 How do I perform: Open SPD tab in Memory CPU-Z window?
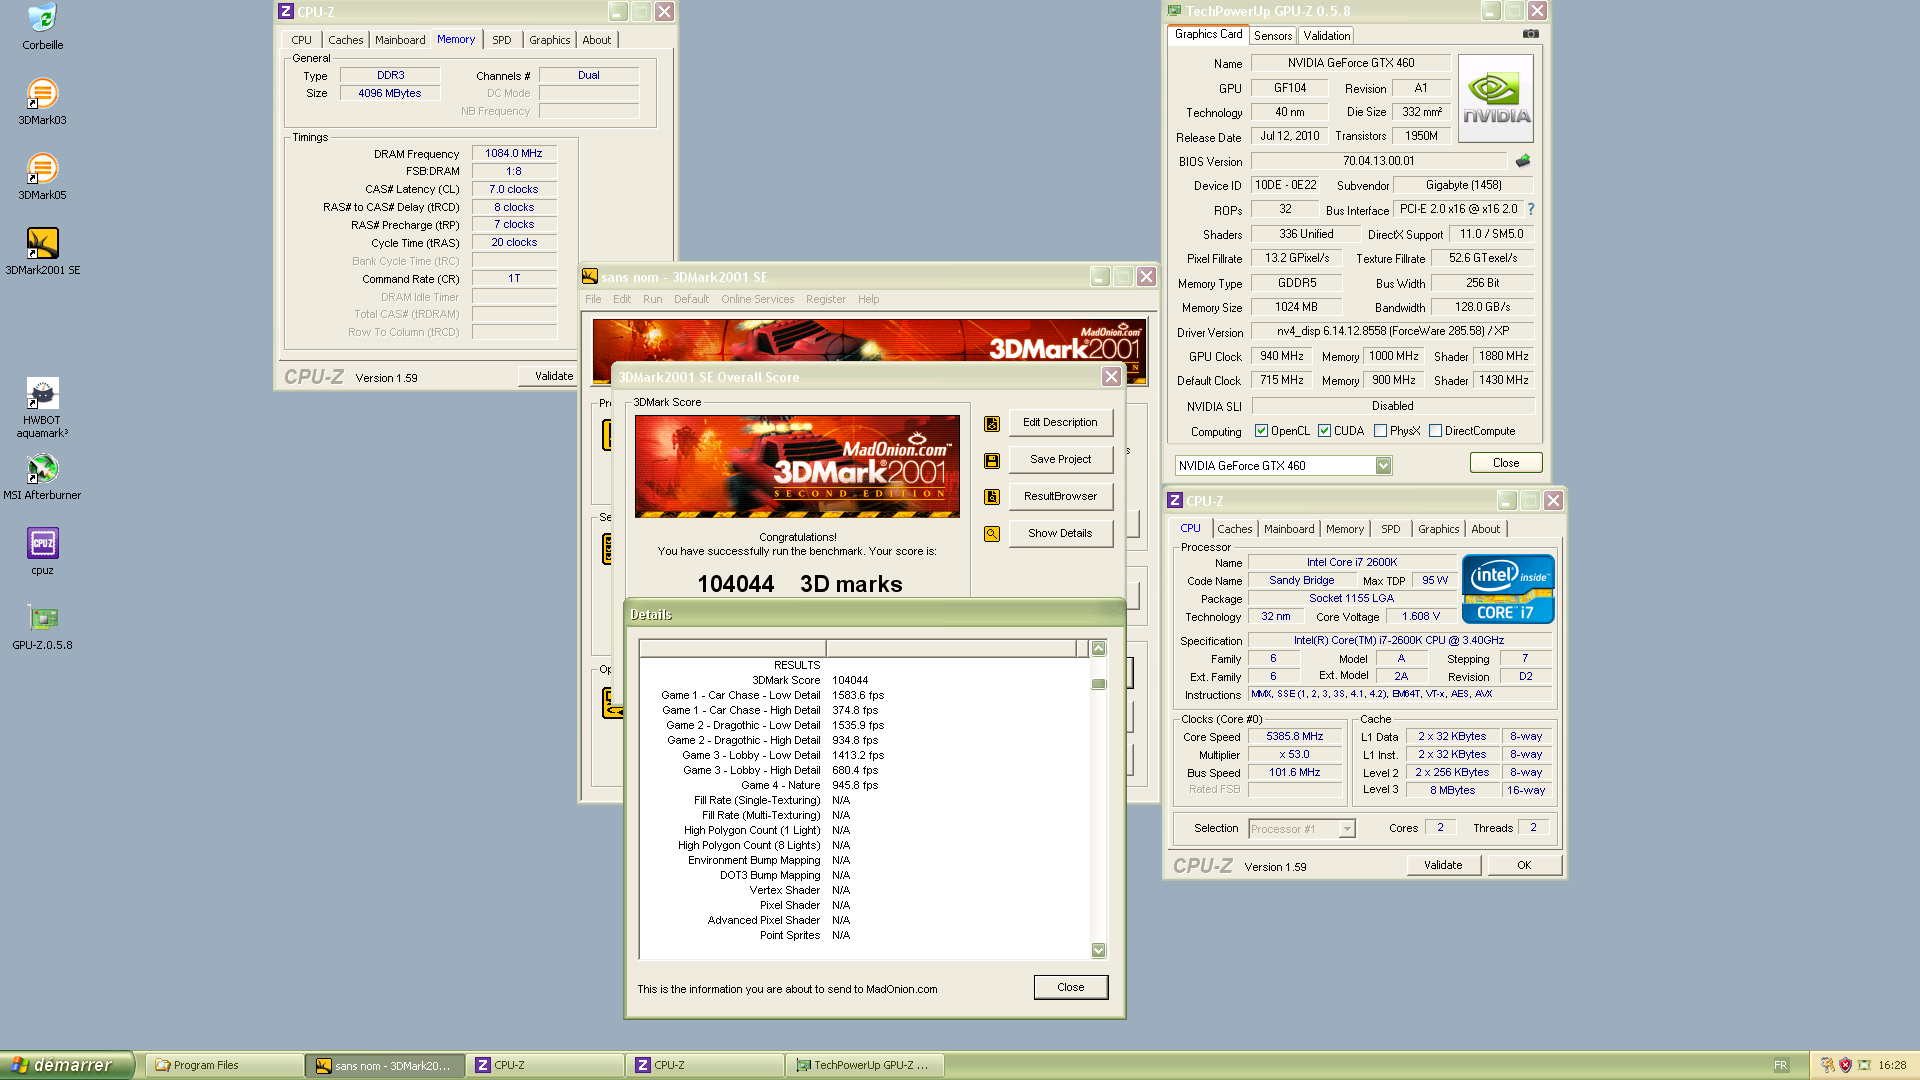click(x=502, y=40)
